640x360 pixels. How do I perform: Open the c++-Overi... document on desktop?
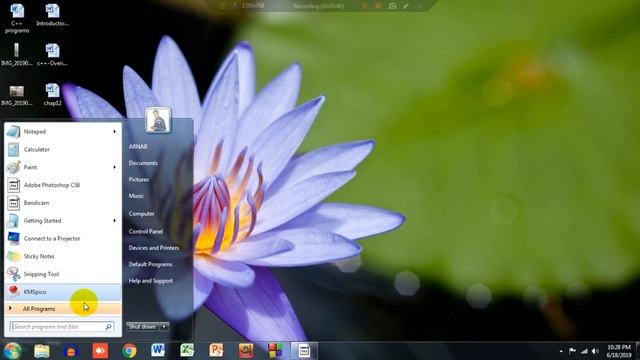click(52, 55)
